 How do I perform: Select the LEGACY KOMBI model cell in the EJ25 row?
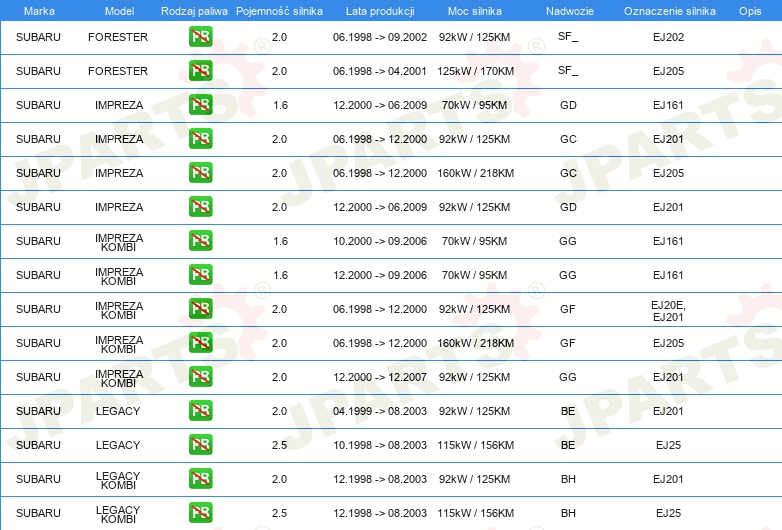(118, 514)
